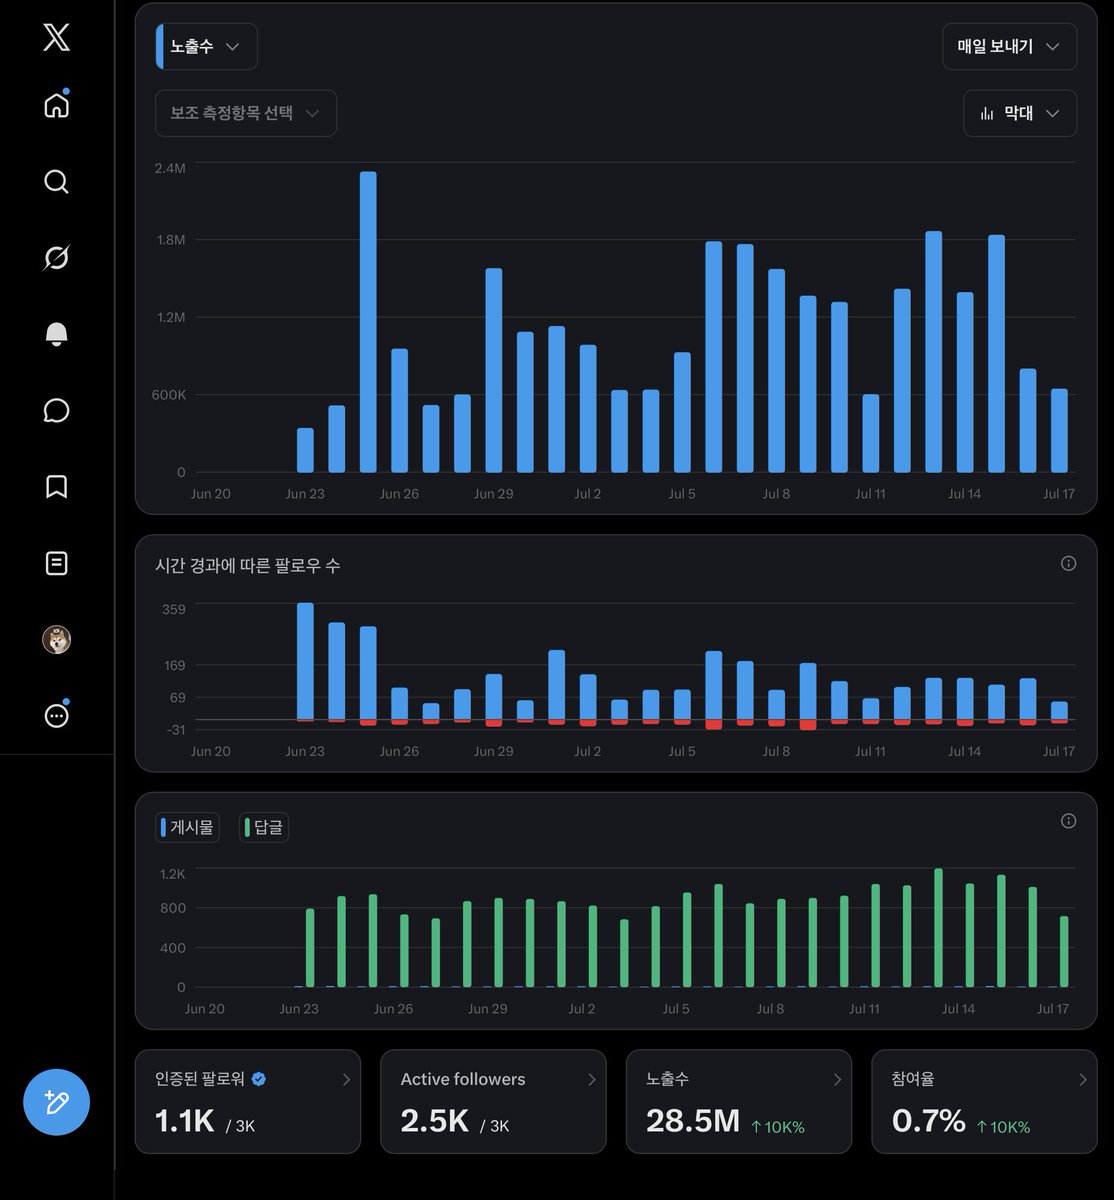
Task: Open the 매일 보내기 dropdown
Action: [1009, 47]
